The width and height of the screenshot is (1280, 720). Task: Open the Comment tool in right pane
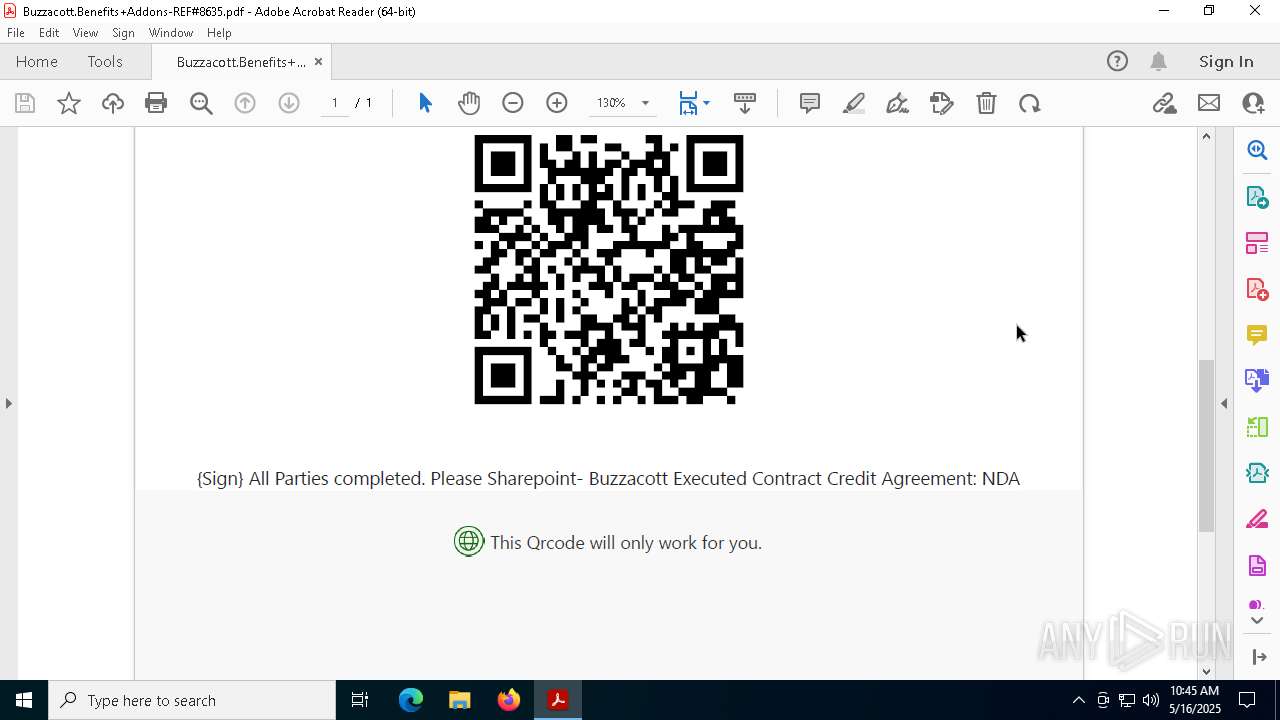pos(1257,334)
